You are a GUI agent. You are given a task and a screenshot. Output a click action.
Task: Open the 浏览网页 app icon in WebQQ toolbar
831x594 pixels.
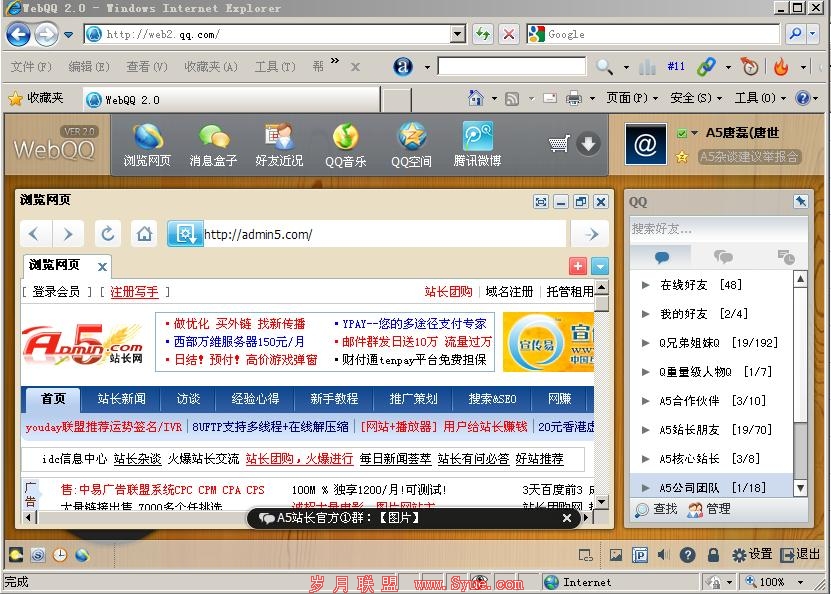click(147, 145)
